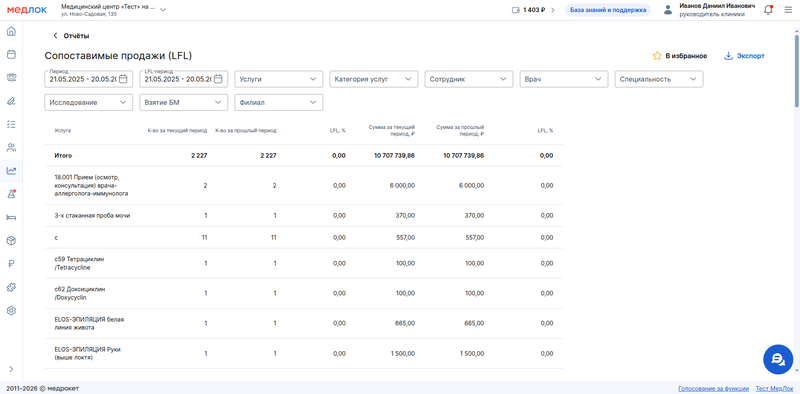Open the puzzle integrations icon in sidebar
The image size is (800, 394).
tap(11, 287)
